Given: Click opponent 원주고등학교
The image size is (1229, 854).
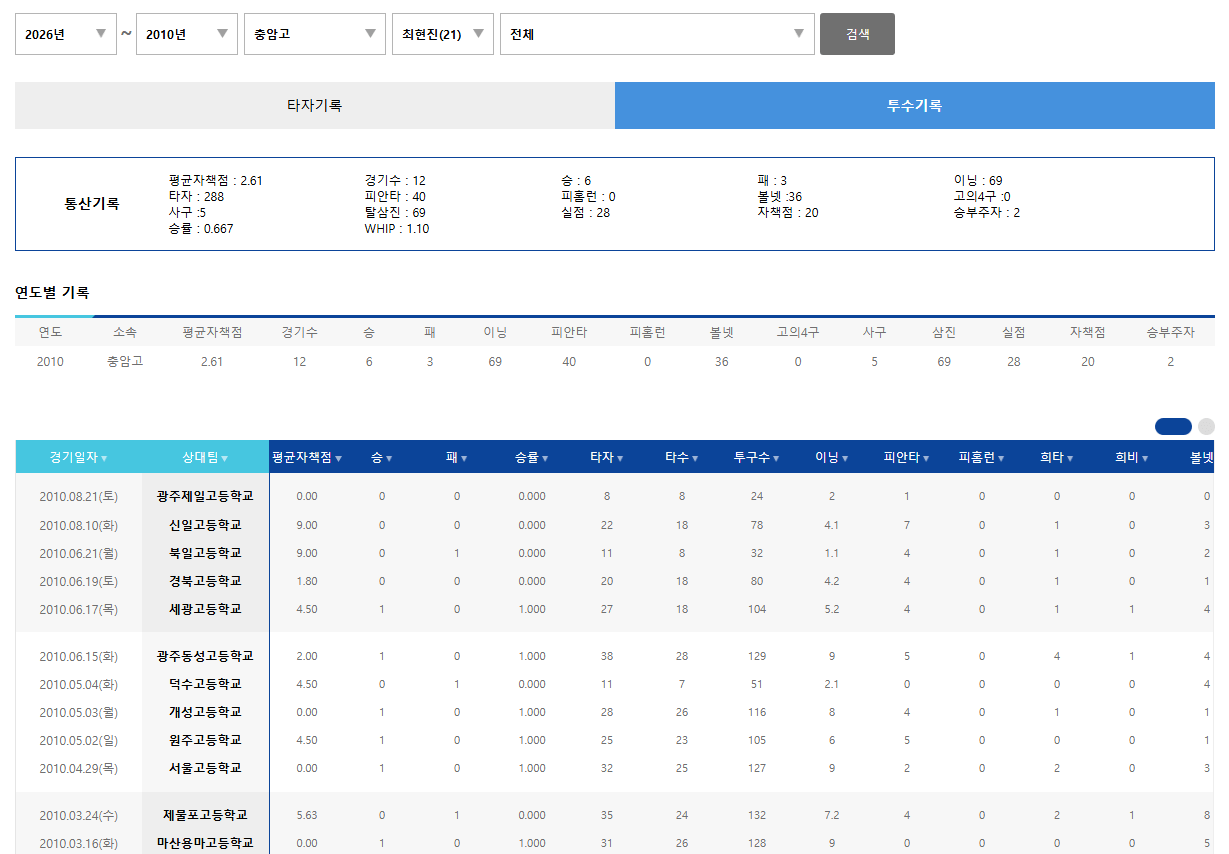Looking at the screenshot, I should point(205,740).
